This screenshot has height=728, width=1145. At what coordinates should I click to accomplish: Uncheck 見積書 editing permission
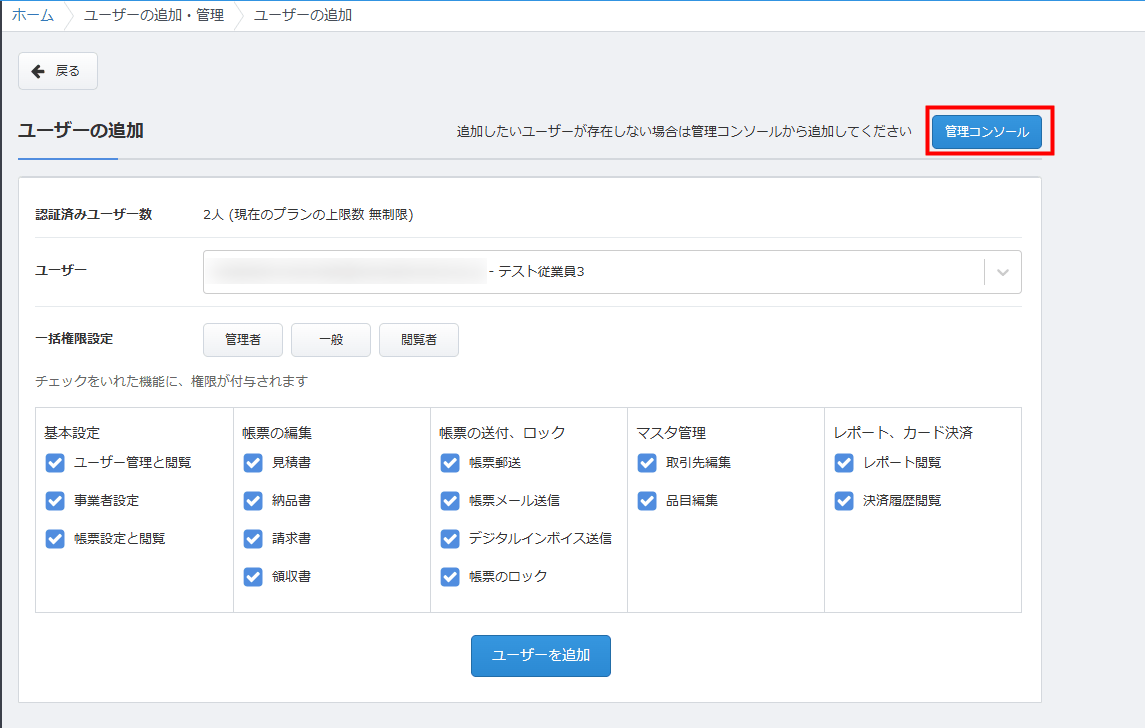pos(253,463)
